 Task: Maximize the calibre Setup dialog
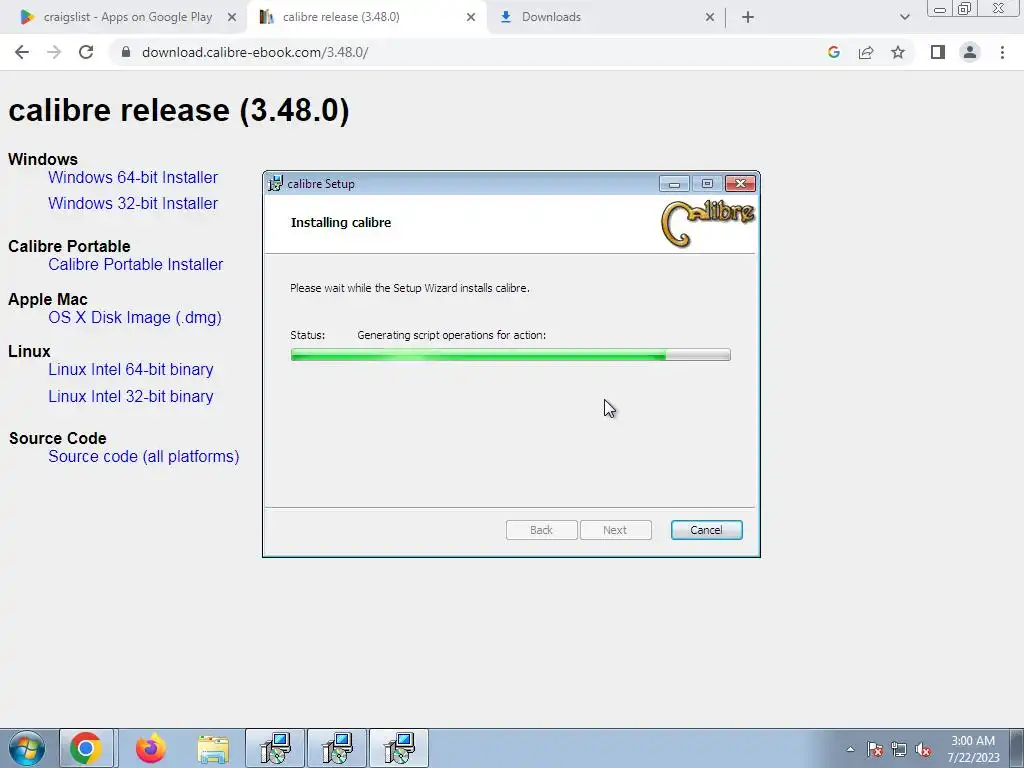pyautogui.click(x=707, y=184)
